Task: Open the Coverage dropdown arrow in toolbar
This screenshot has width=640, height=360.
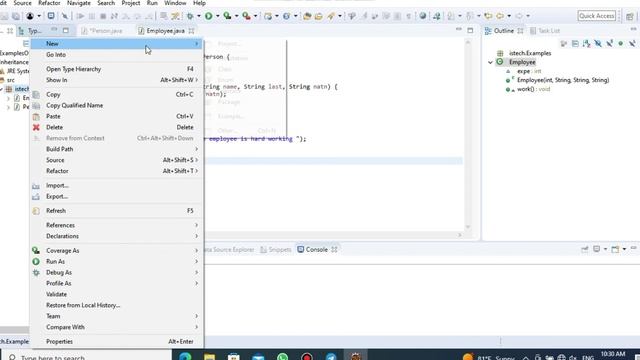Action: click(236, 16)
